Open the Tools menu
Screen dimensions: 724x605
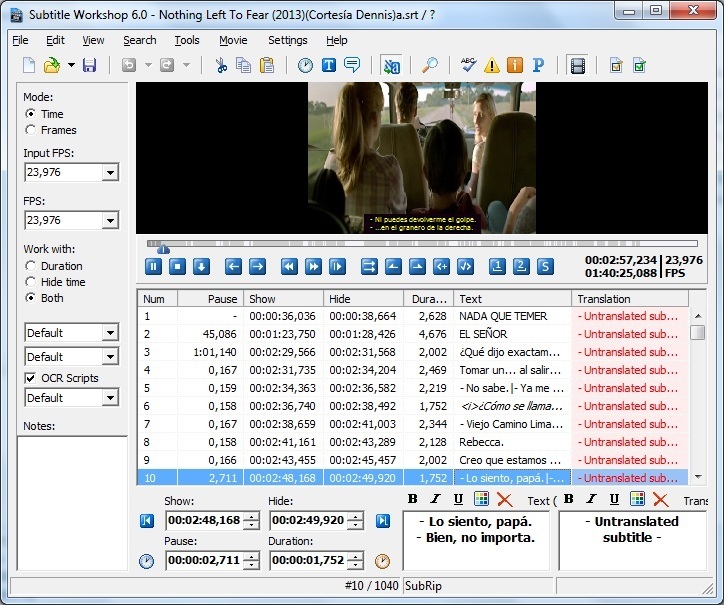(187, 40)
